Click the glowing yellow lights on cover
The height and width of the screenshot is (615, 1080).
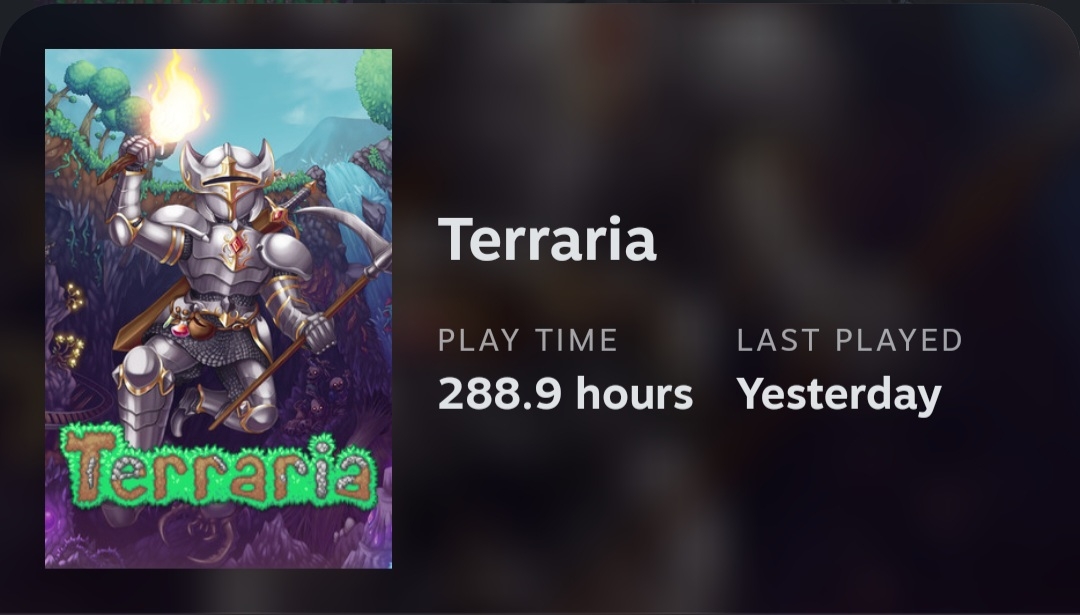[70, 324]
